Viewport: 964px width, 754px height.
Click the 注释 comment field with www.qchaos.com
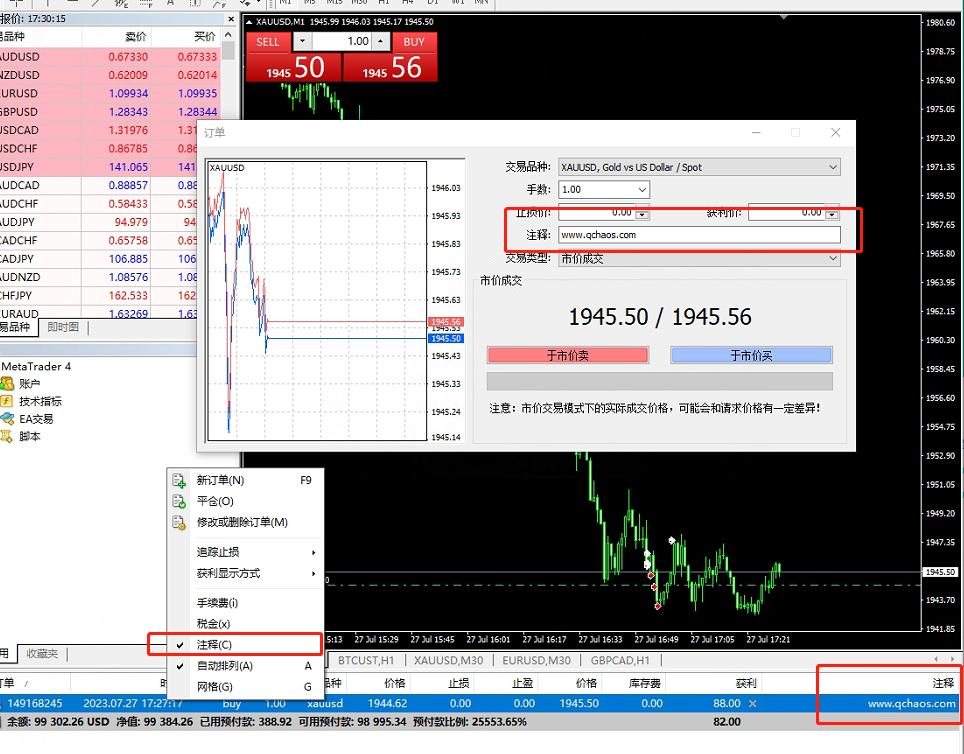(x=699, y=235)
